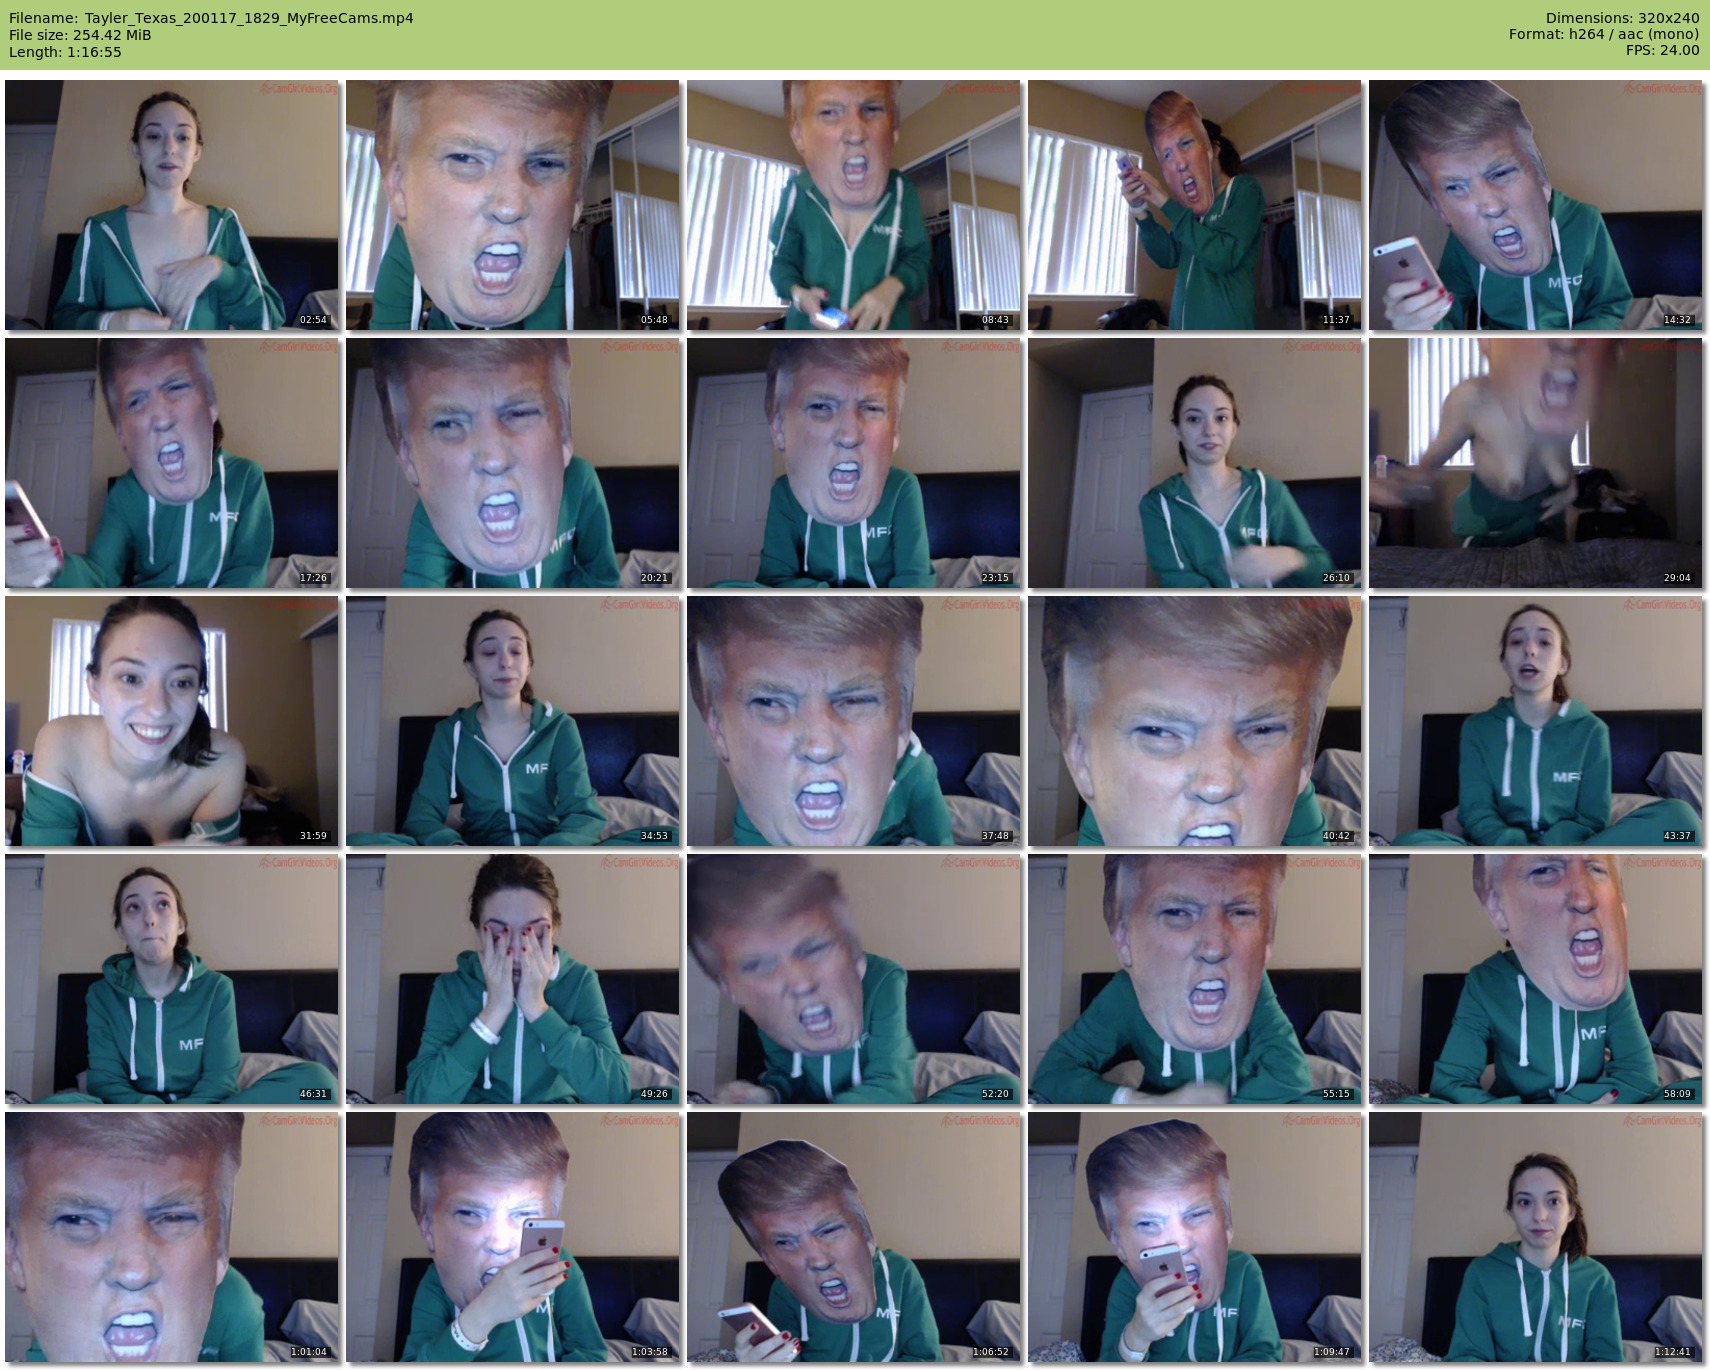Click the filename text in the header

[211, 18]
